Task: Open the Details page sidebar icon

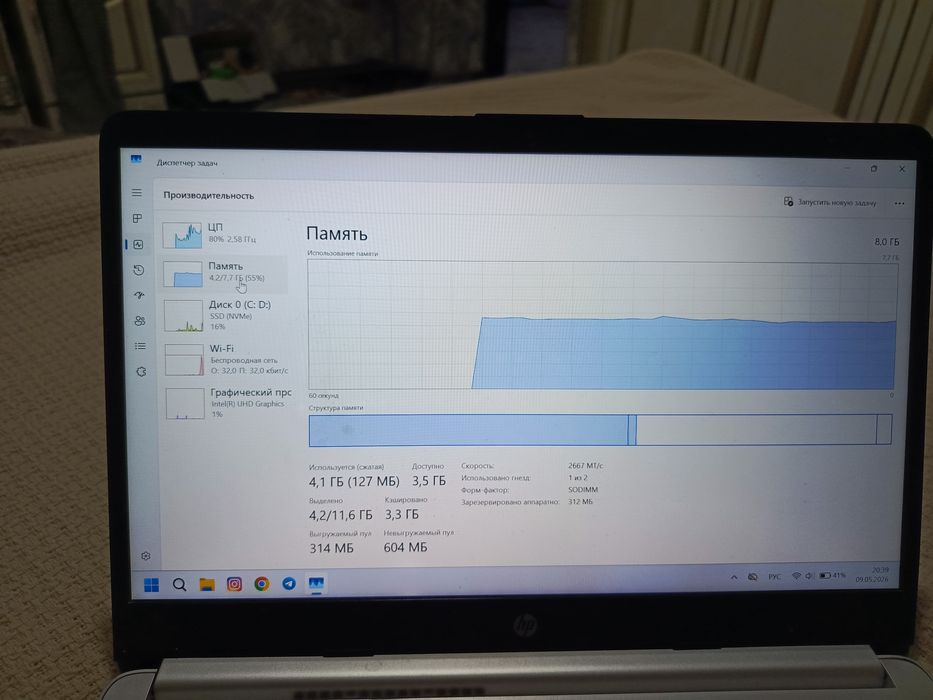Action: [x=140, y=346]
